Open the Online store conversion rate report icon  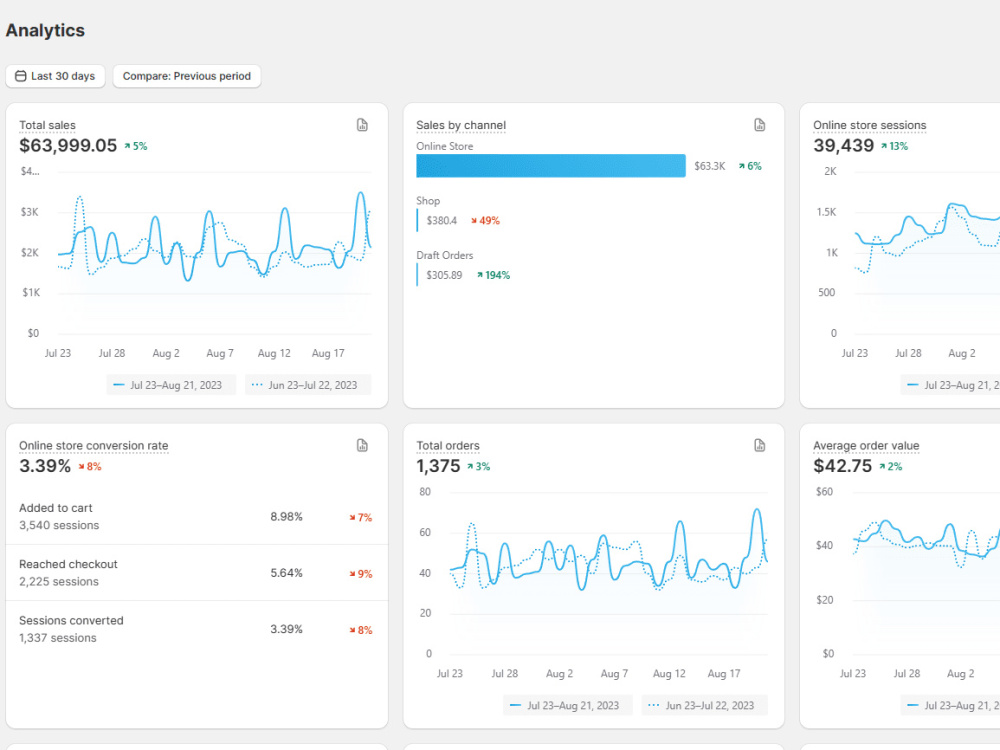point(362,445)
